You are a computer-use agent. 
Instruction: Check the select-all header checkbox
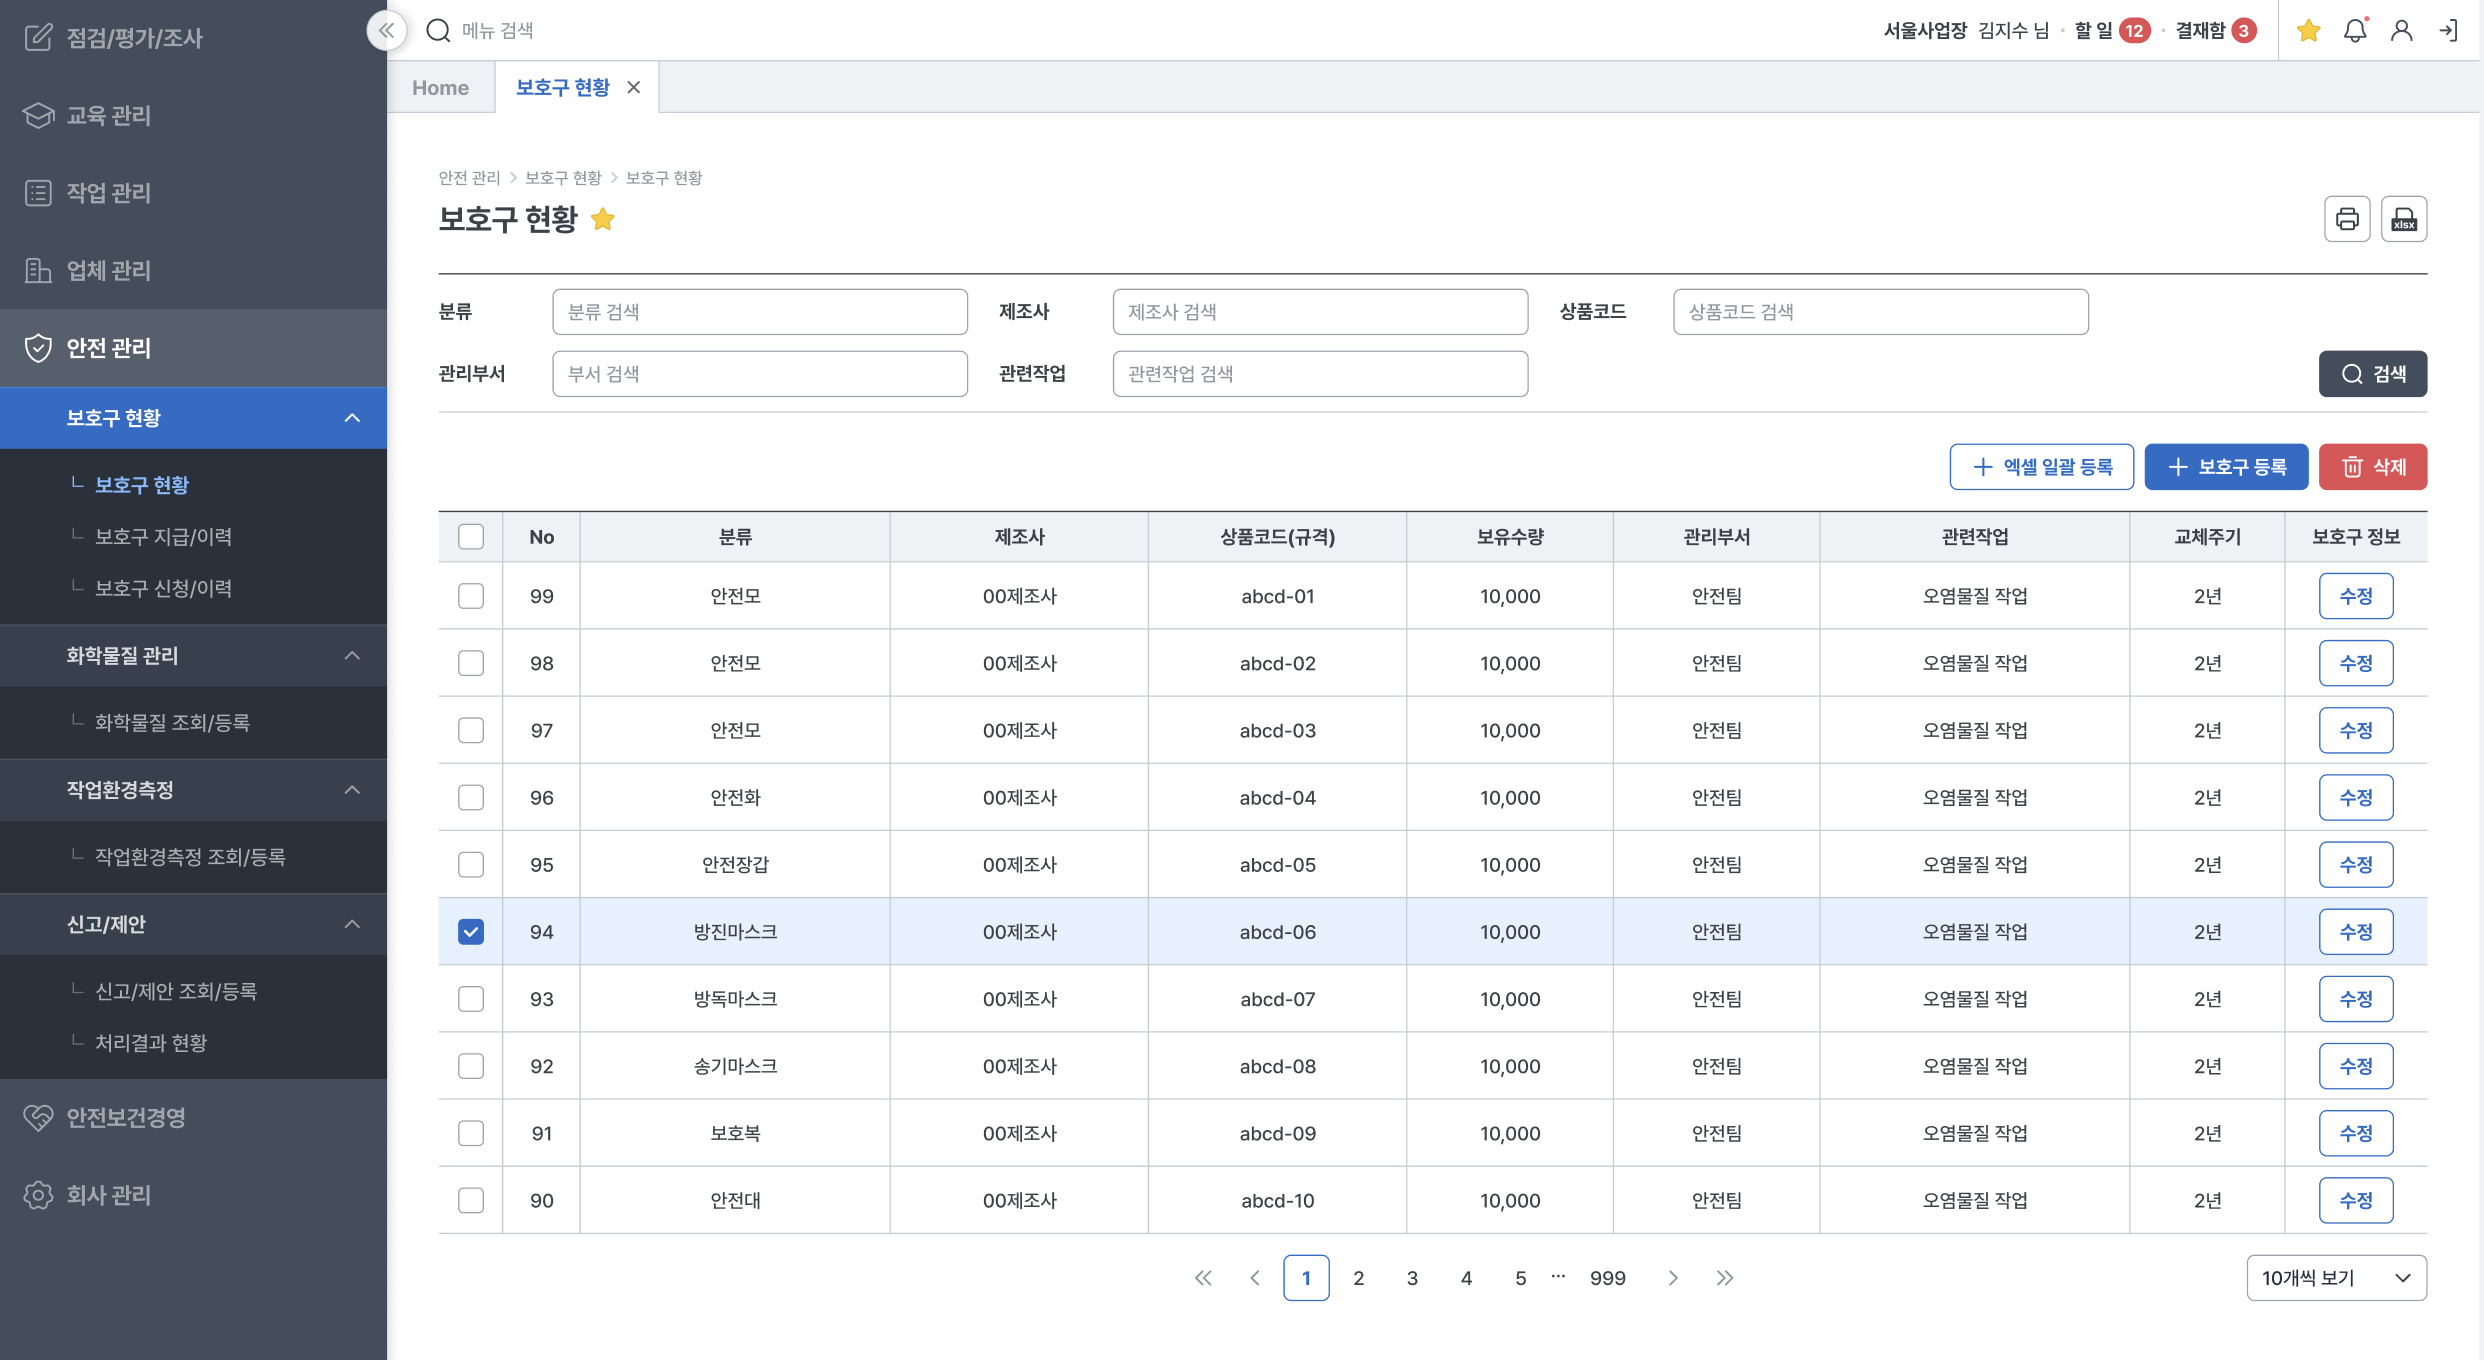click(x=471, y=537)
